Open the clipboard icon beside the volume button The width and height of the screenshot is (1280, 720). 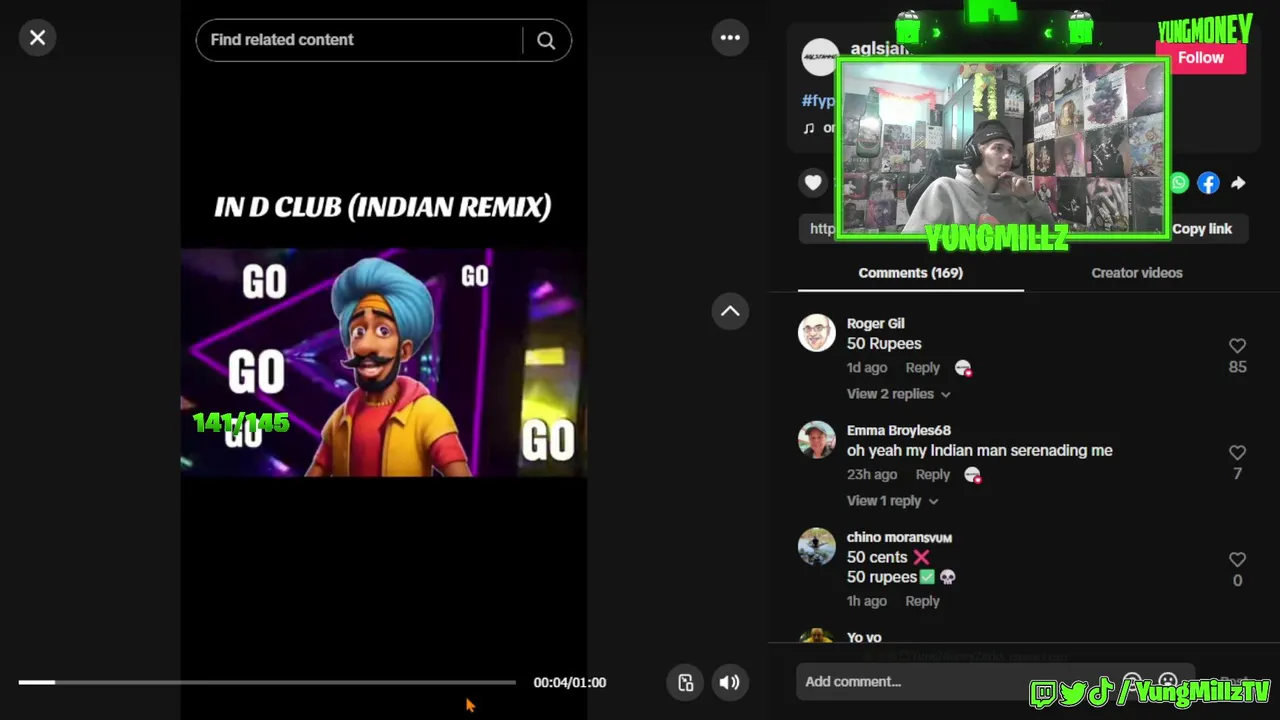click(685, 683)
